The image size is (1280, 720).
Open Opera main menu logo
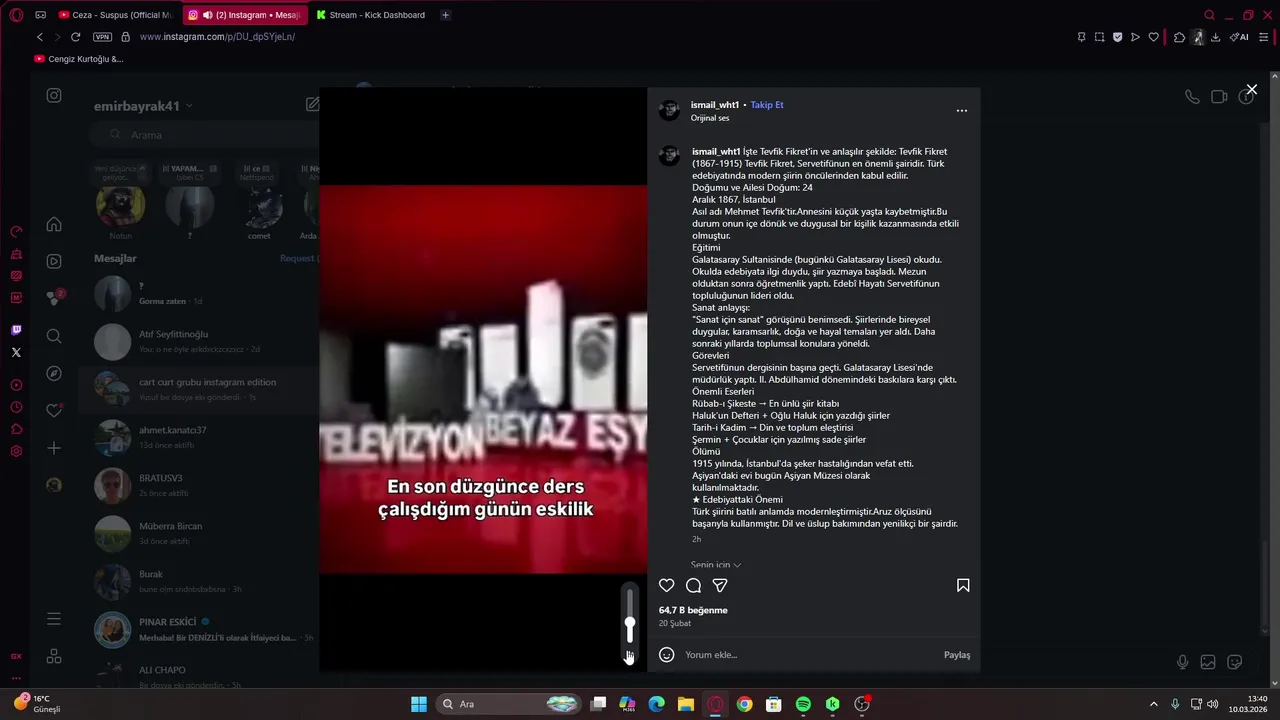pyautogui.click(x=16, y=15)
